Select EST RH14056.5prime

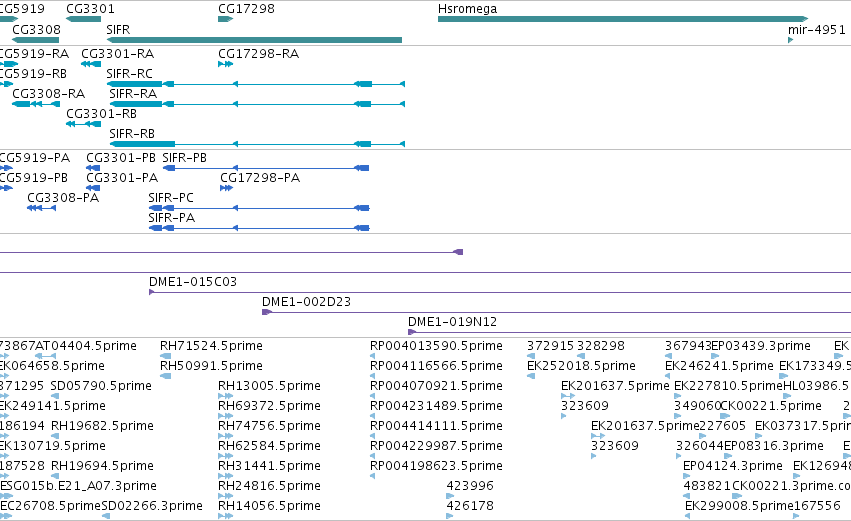269,506
